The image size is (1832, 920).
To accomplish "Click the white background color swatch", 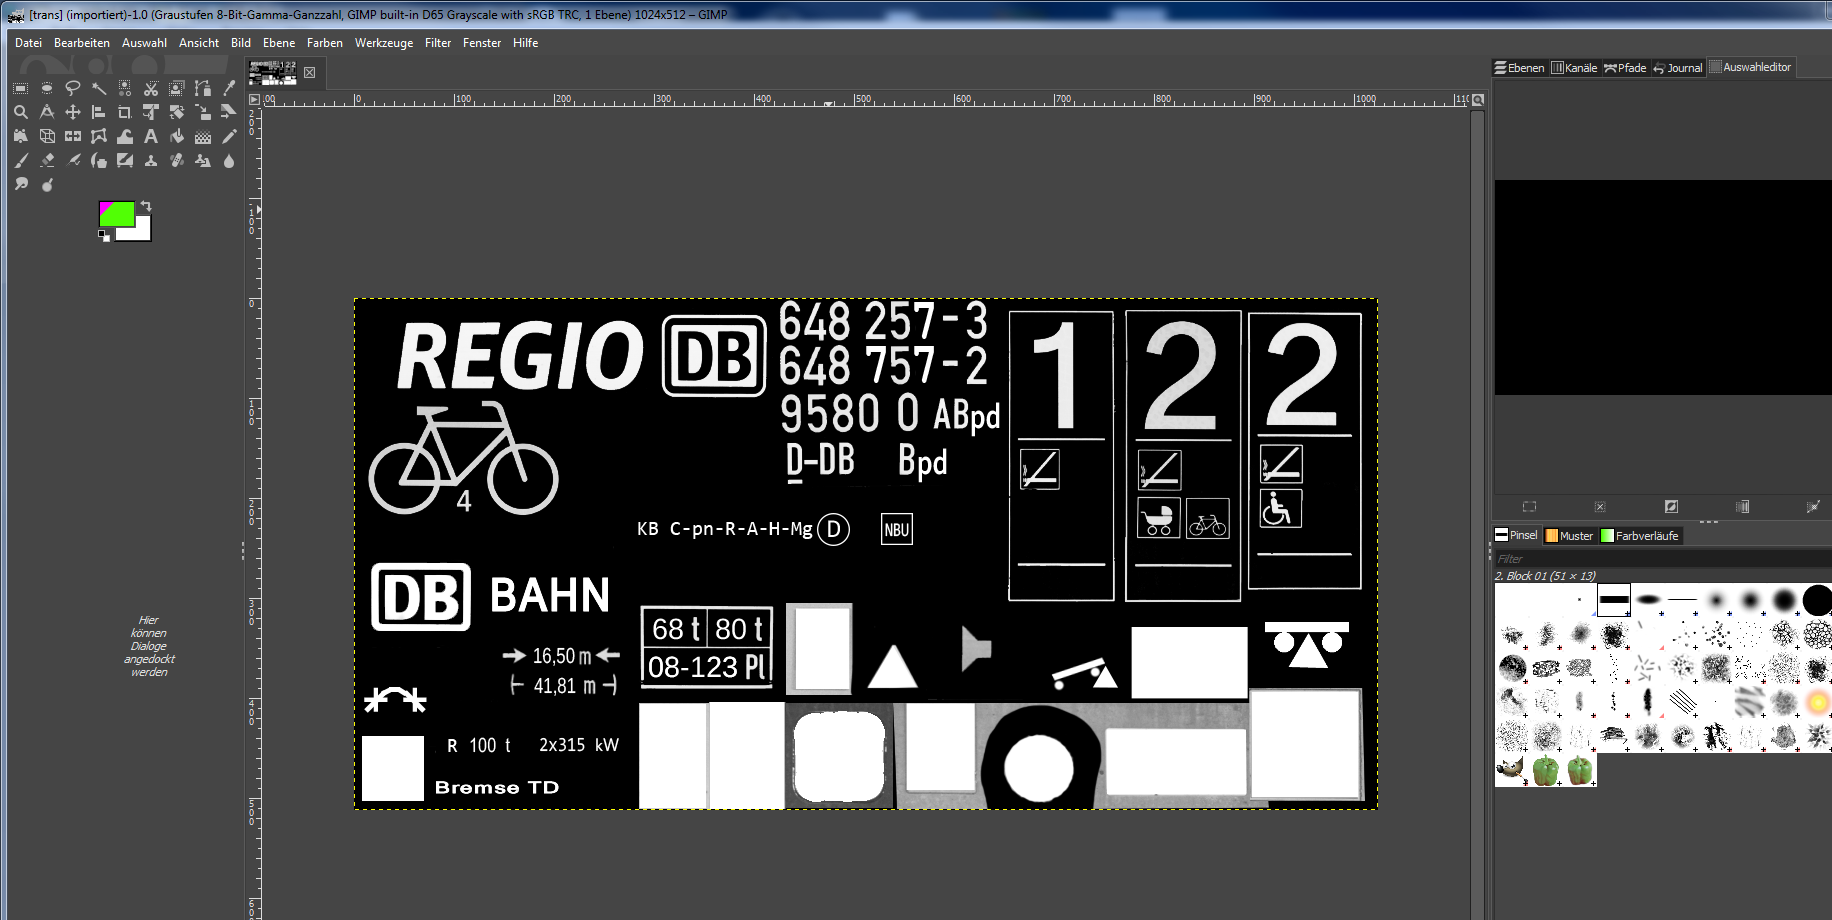I will pos(142,232).
